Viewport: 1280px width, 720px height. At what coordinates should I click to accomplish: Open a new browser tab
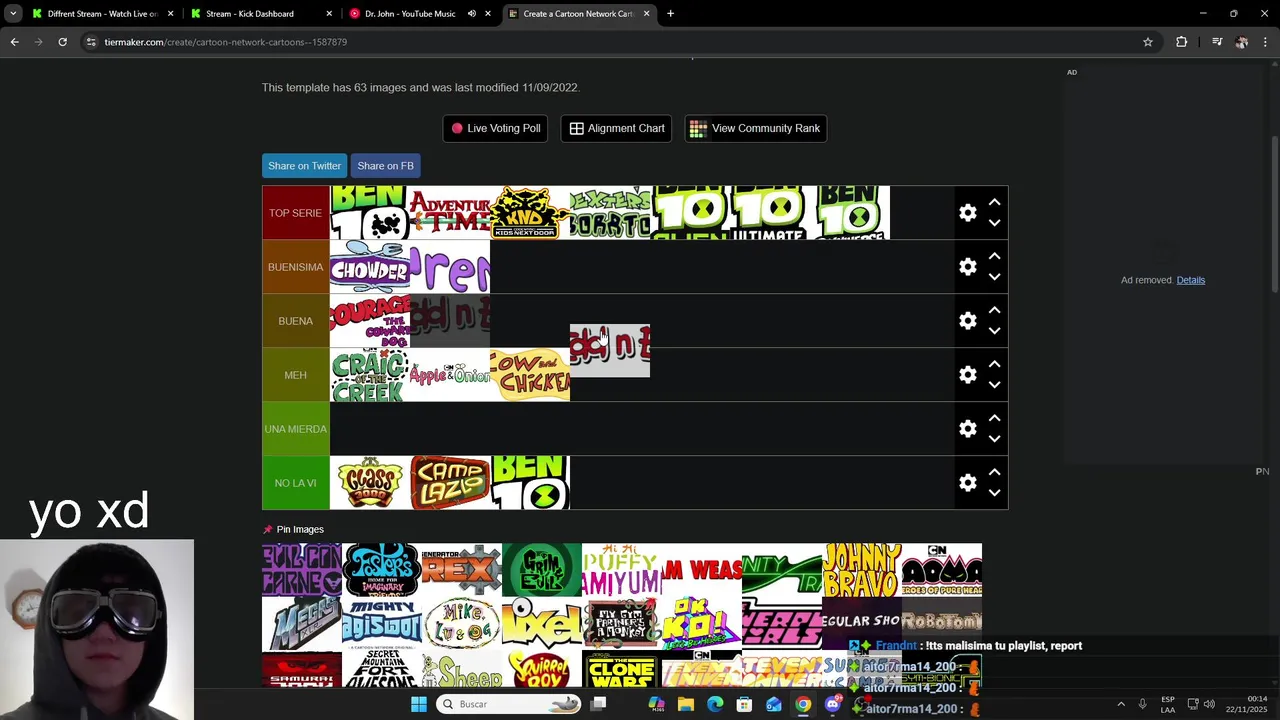(670, 14)
